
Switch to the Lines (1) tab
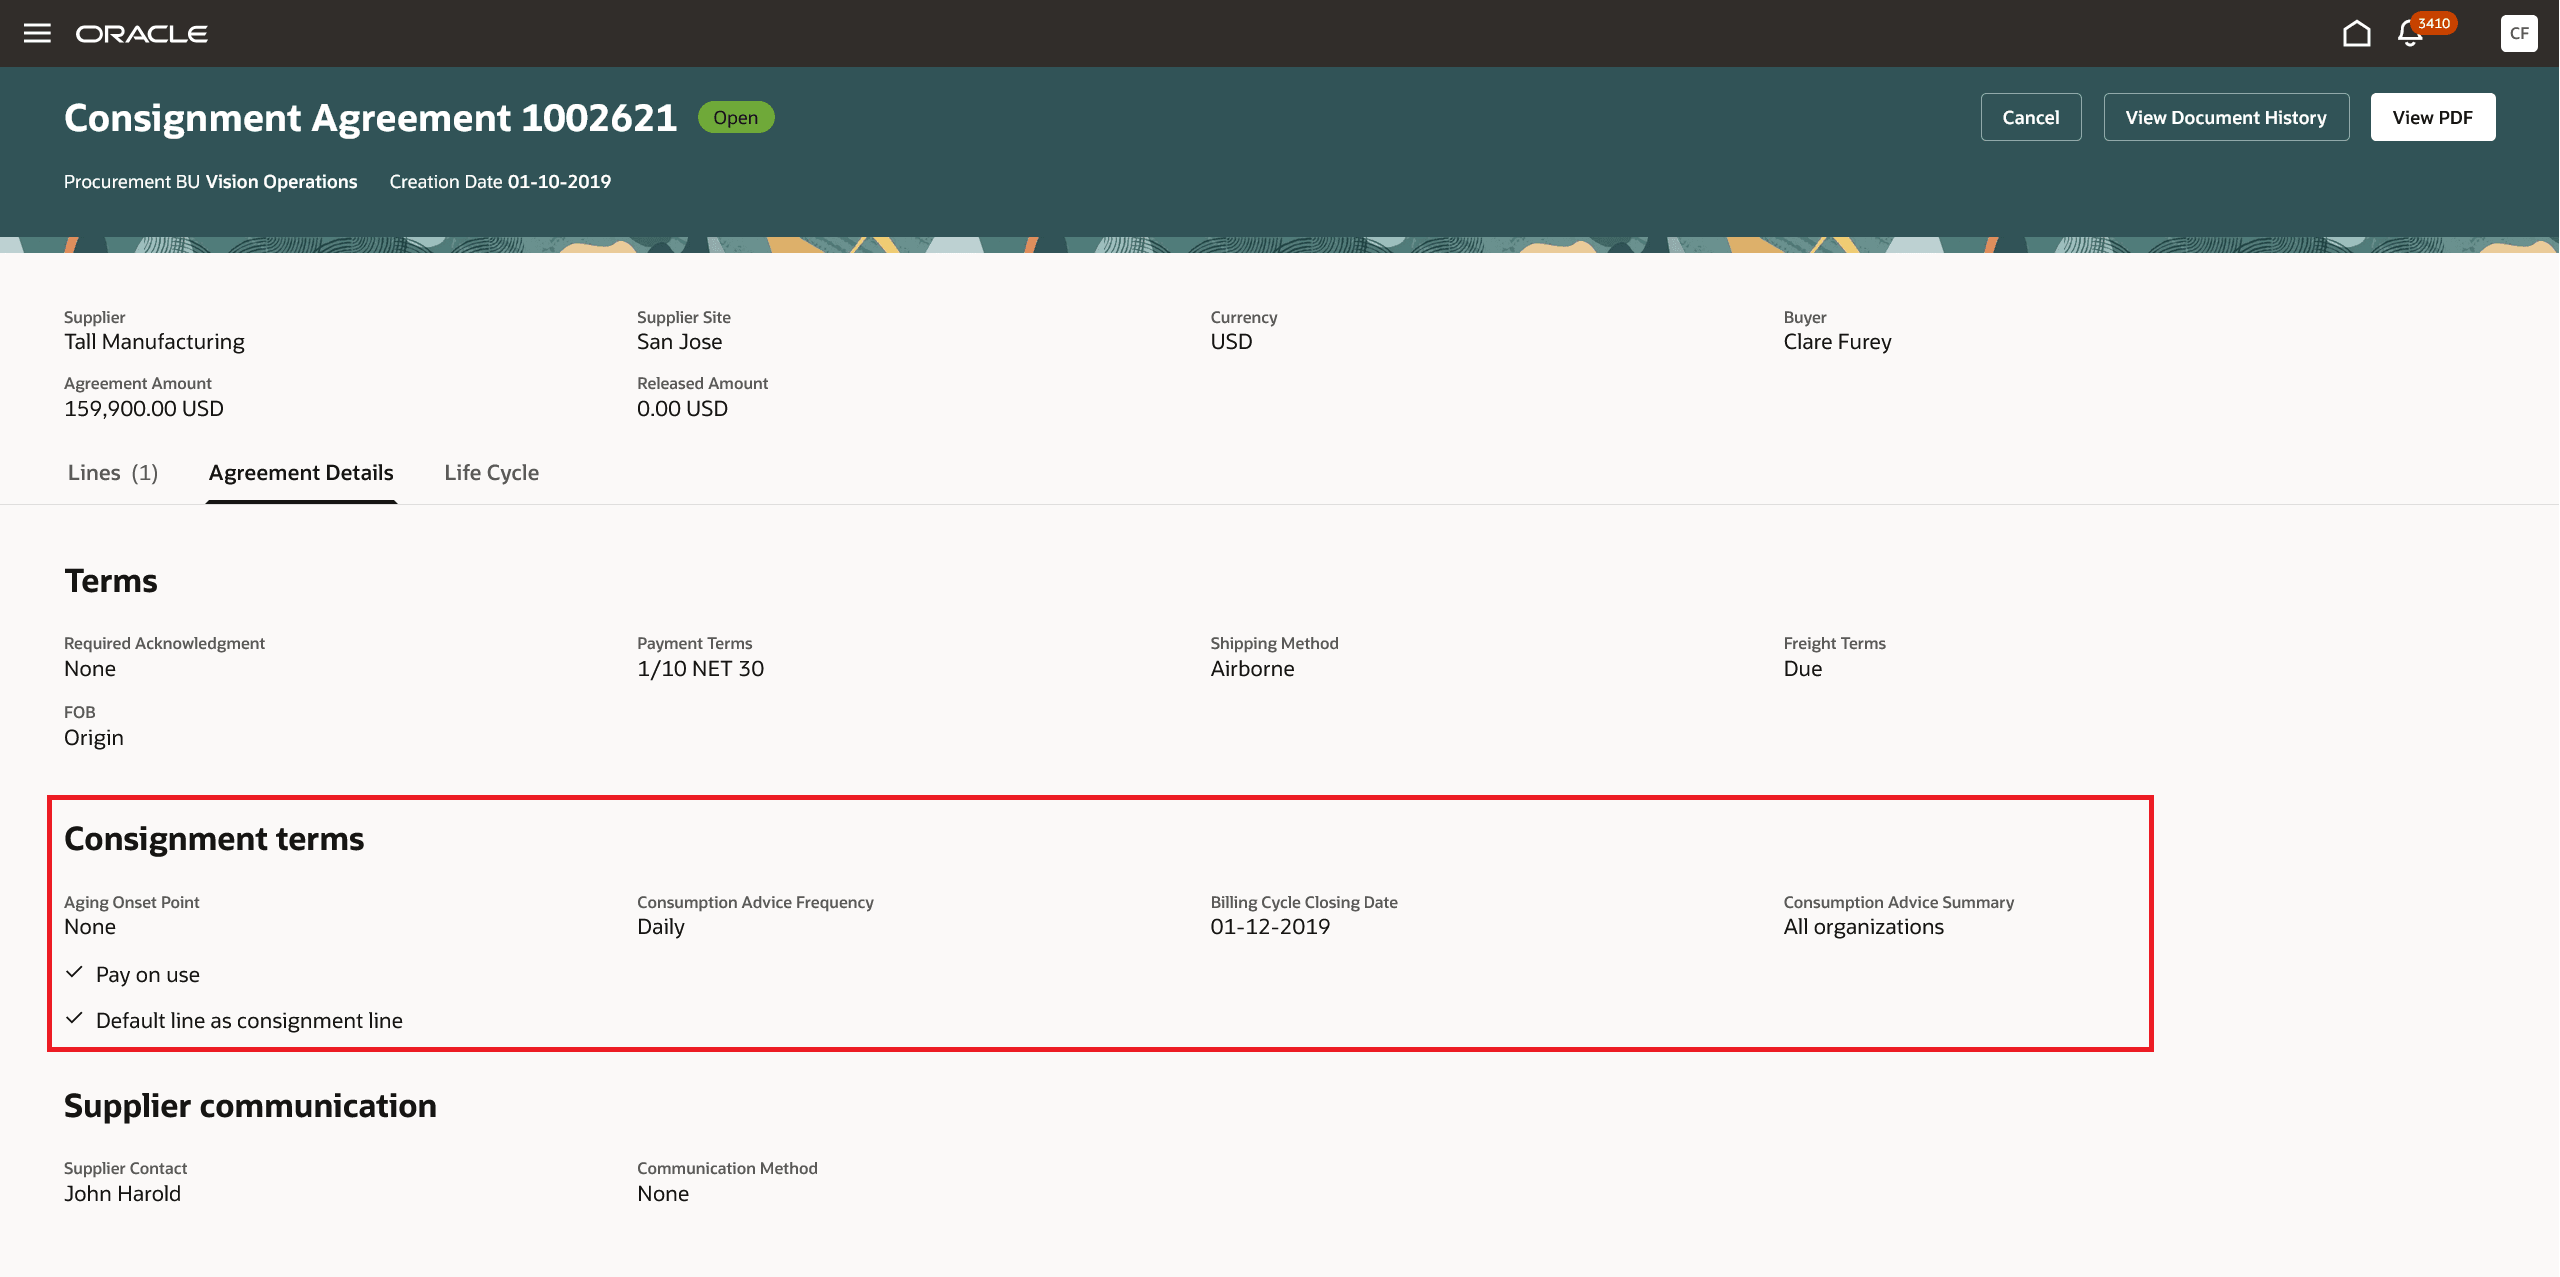113,473
